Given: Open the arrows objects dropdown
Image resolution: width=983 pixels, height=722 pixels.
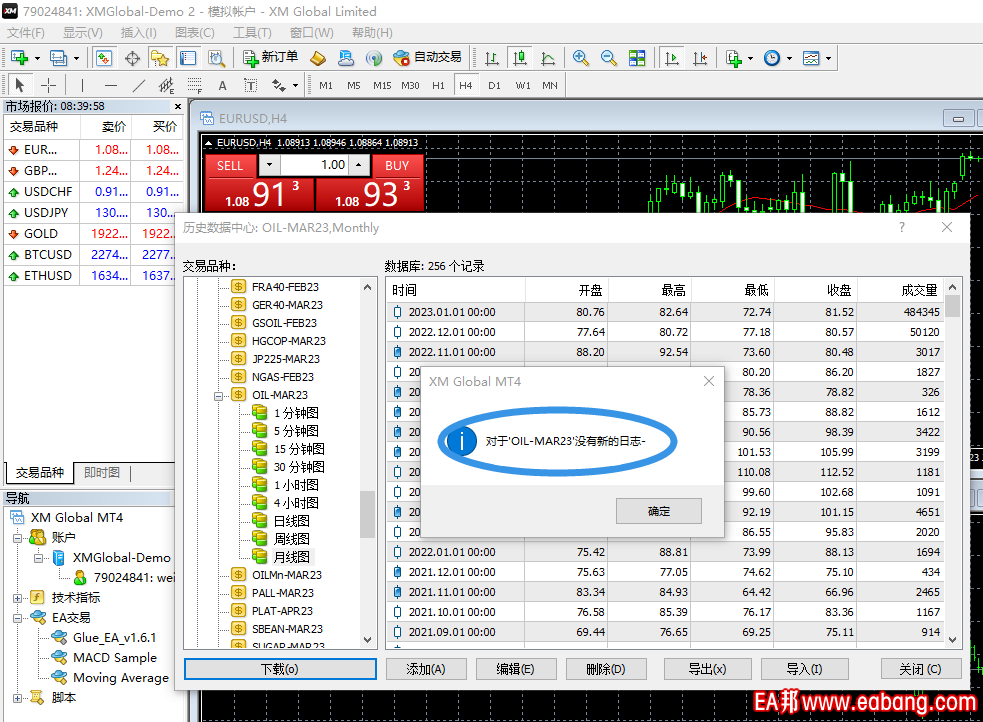Looking at the screenshot, I should click(295, 85).
